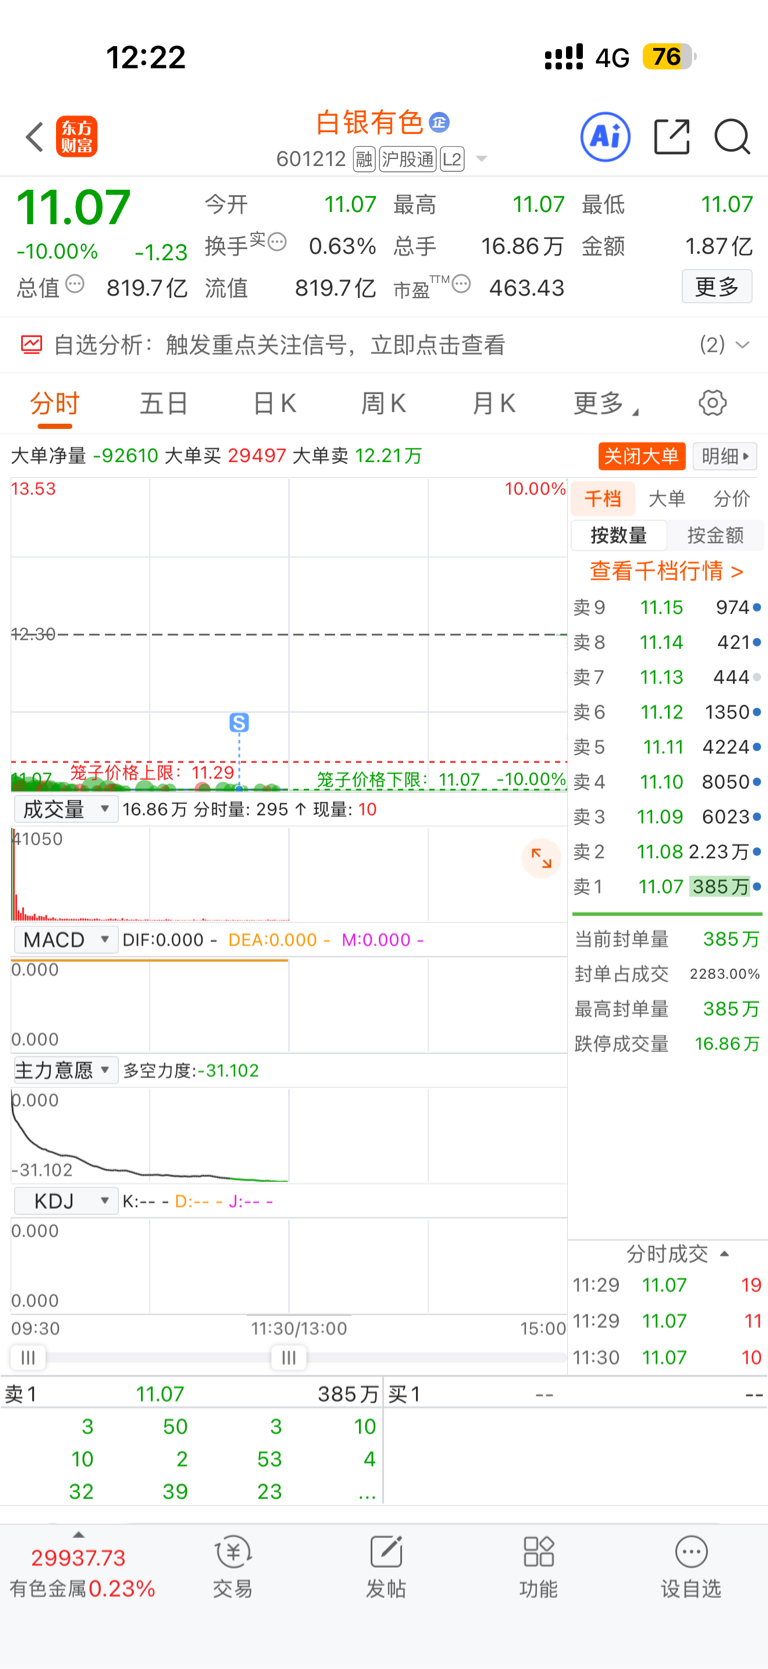Tap left handle of time range slider

pyautogui.click(x=28, y=1358)
